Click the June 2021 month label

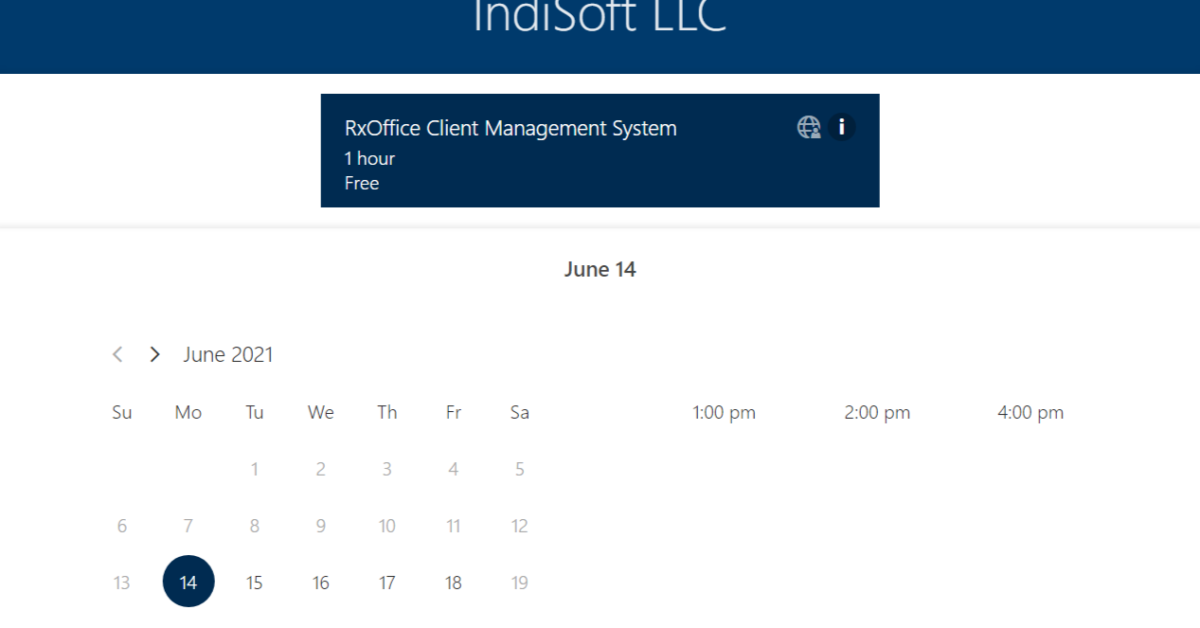pos(228,354)
